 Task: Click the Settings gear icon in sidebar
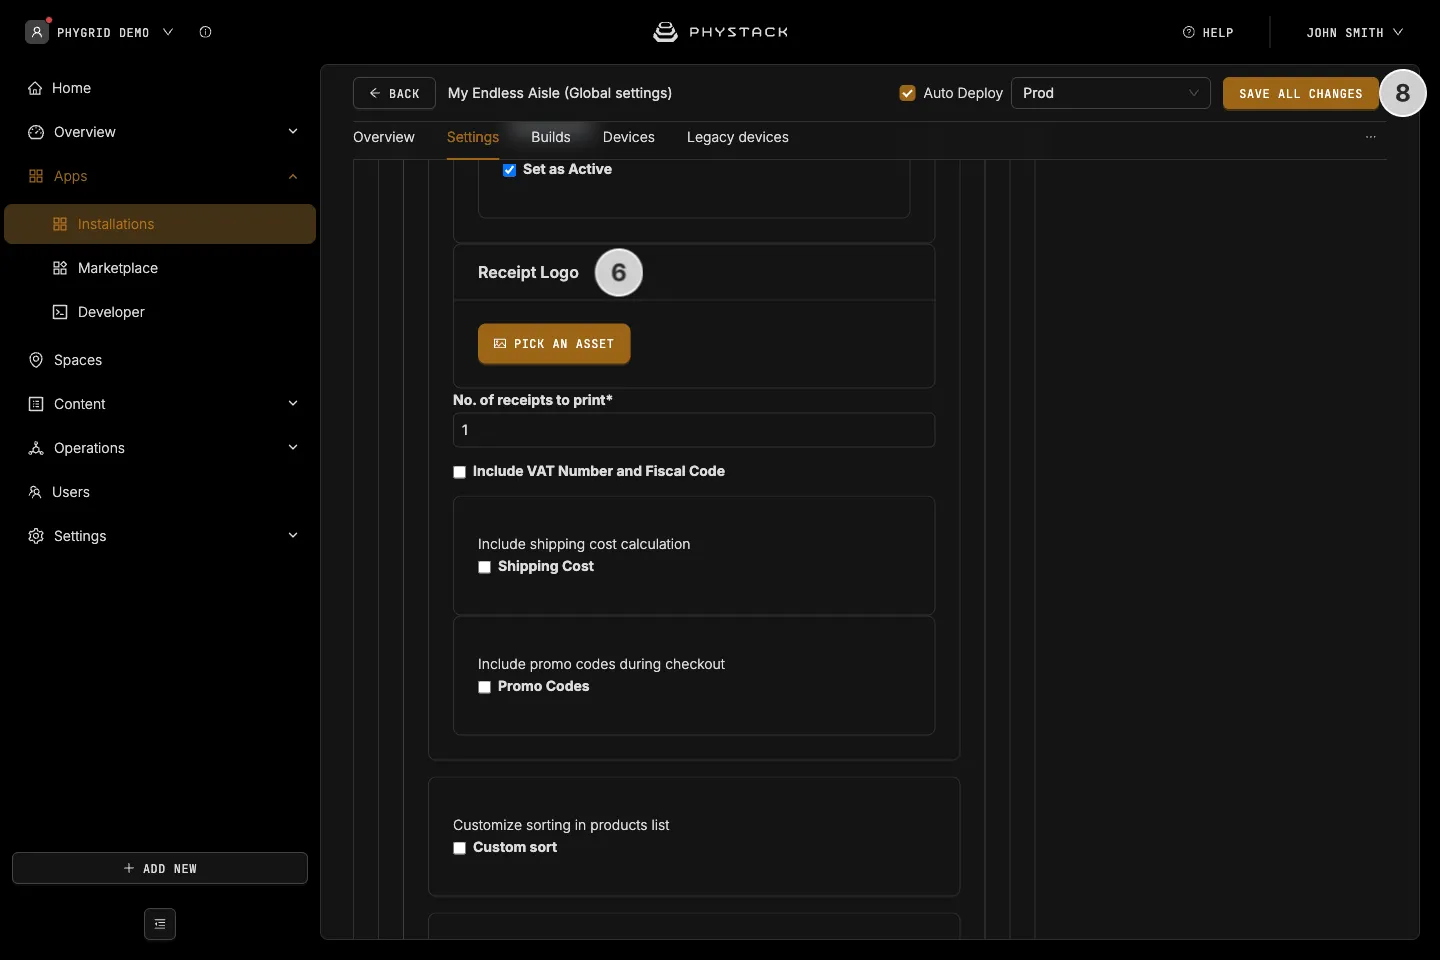(36, 536)
